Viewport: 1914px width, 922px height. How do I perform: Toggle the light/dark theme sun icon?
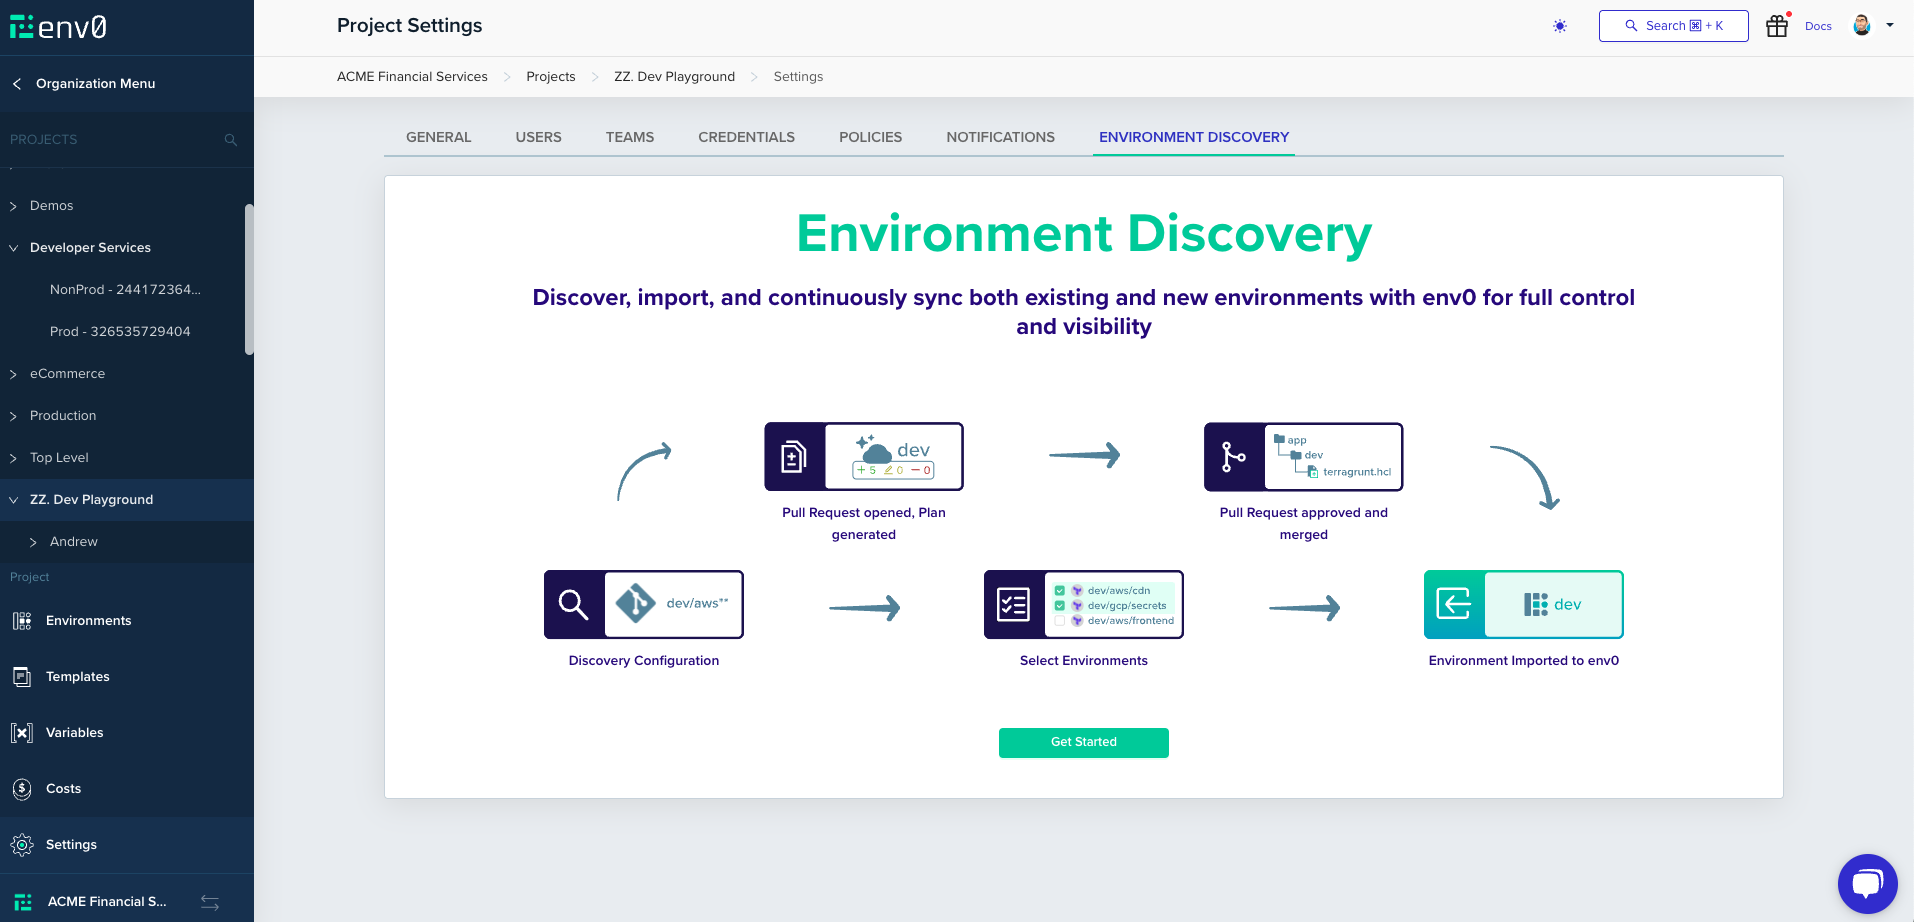tap(1560, 26)
